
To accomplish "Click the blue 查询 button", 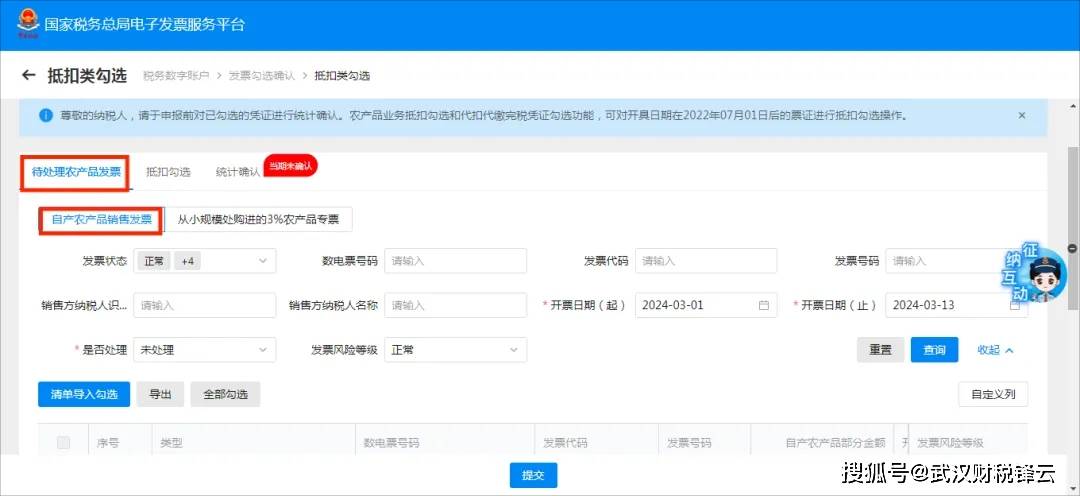I will [934, 350].
